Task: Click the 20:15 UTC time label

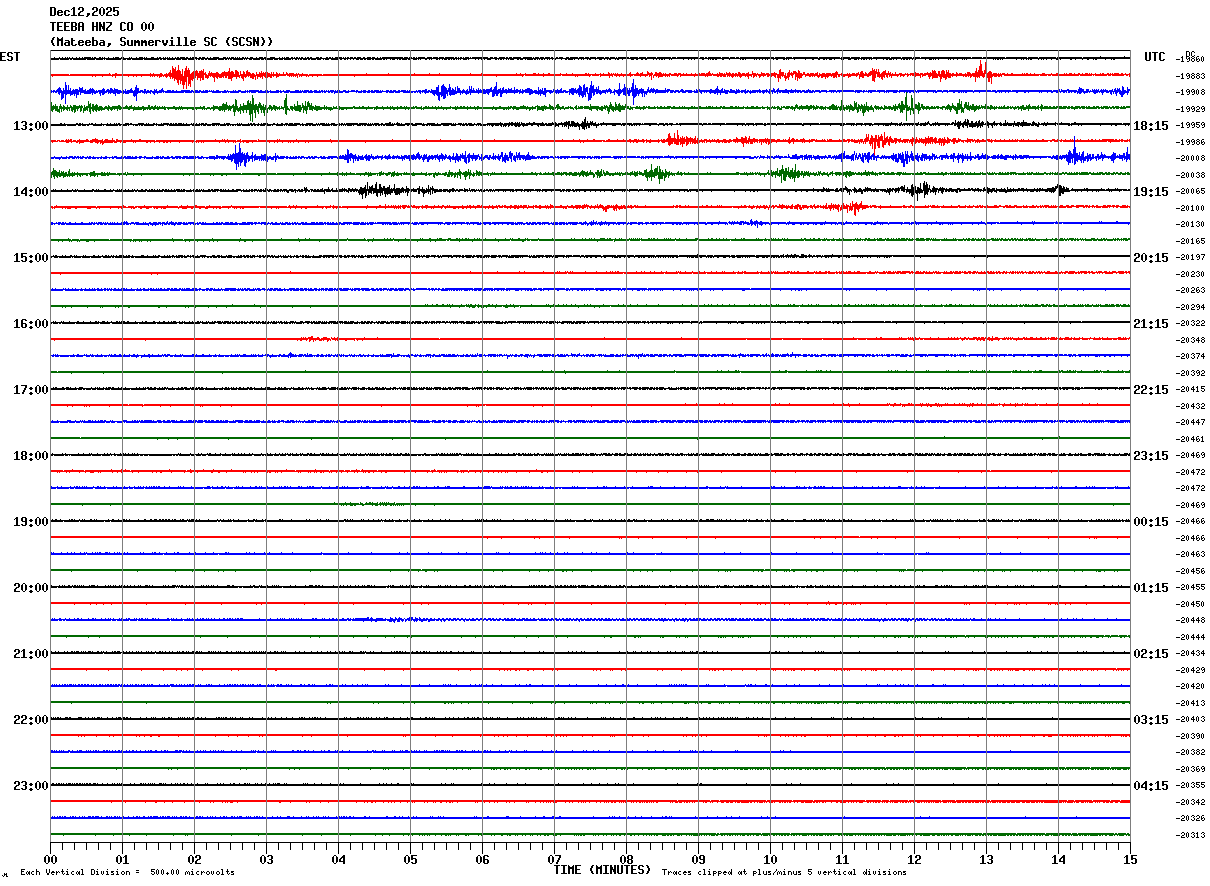Action: (x=1151, y=258)
